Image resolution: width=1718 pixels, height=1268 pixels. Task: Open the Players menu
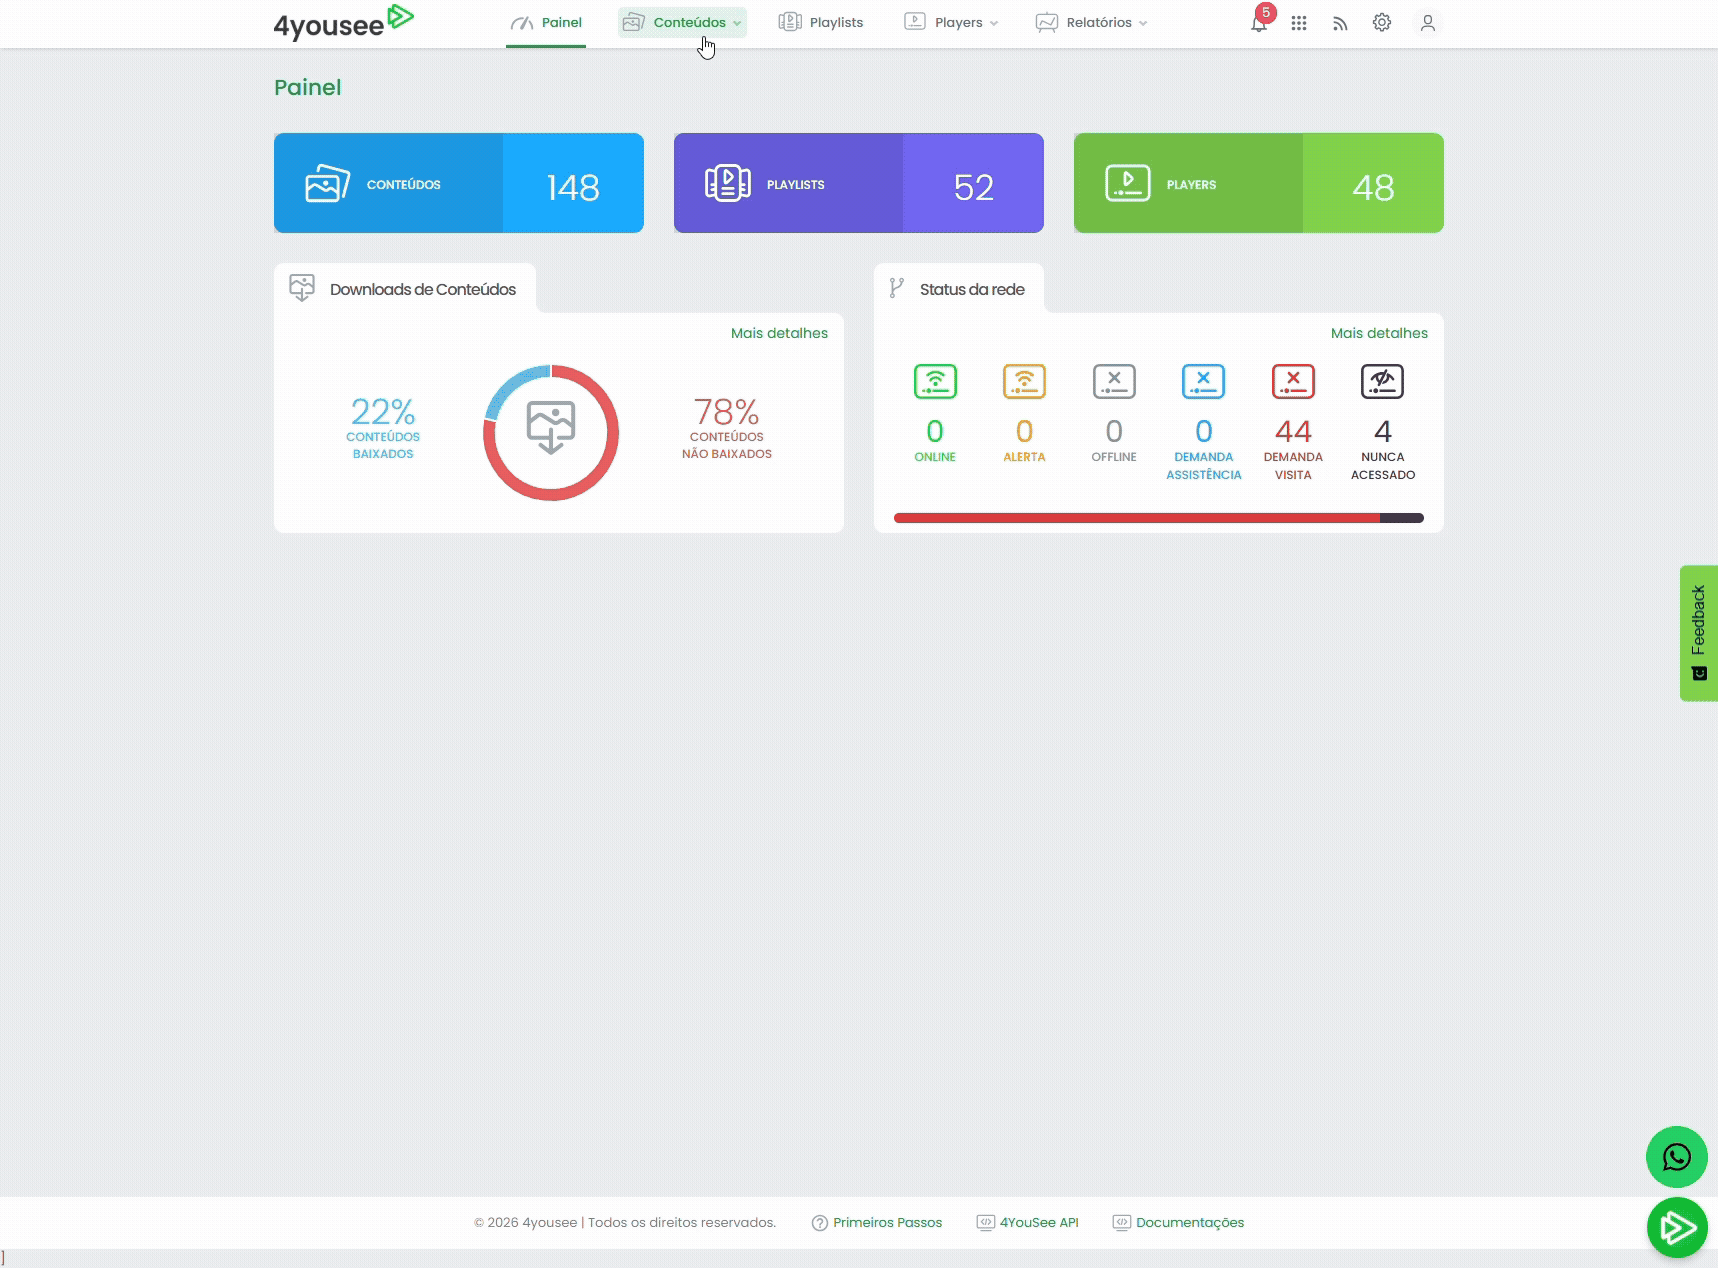coord(951,23)
